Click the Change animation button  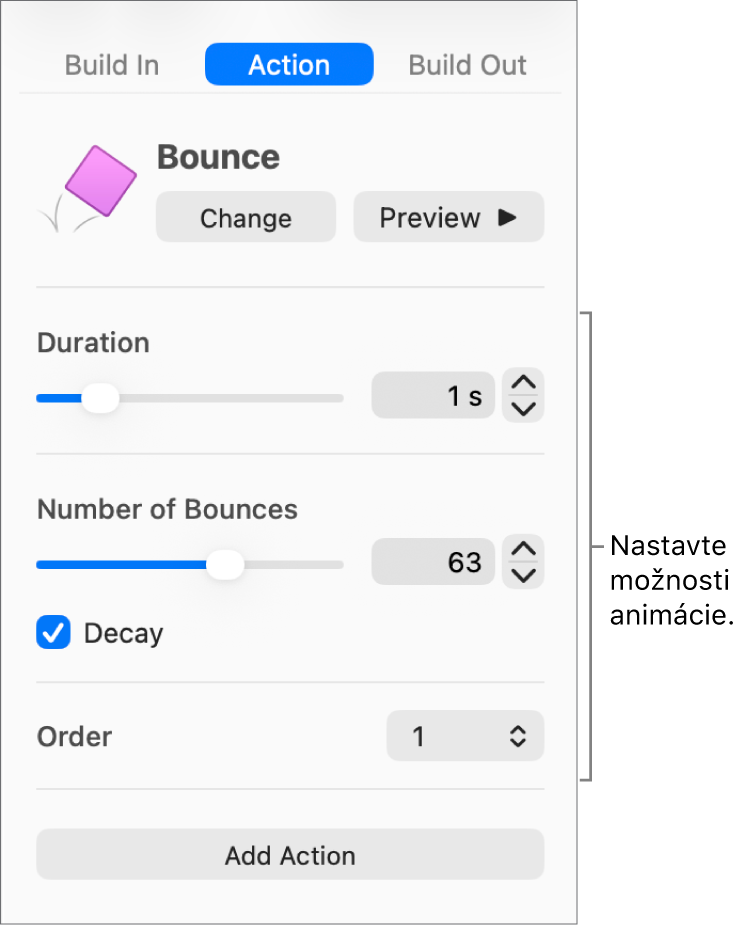(x=246, y=217)
